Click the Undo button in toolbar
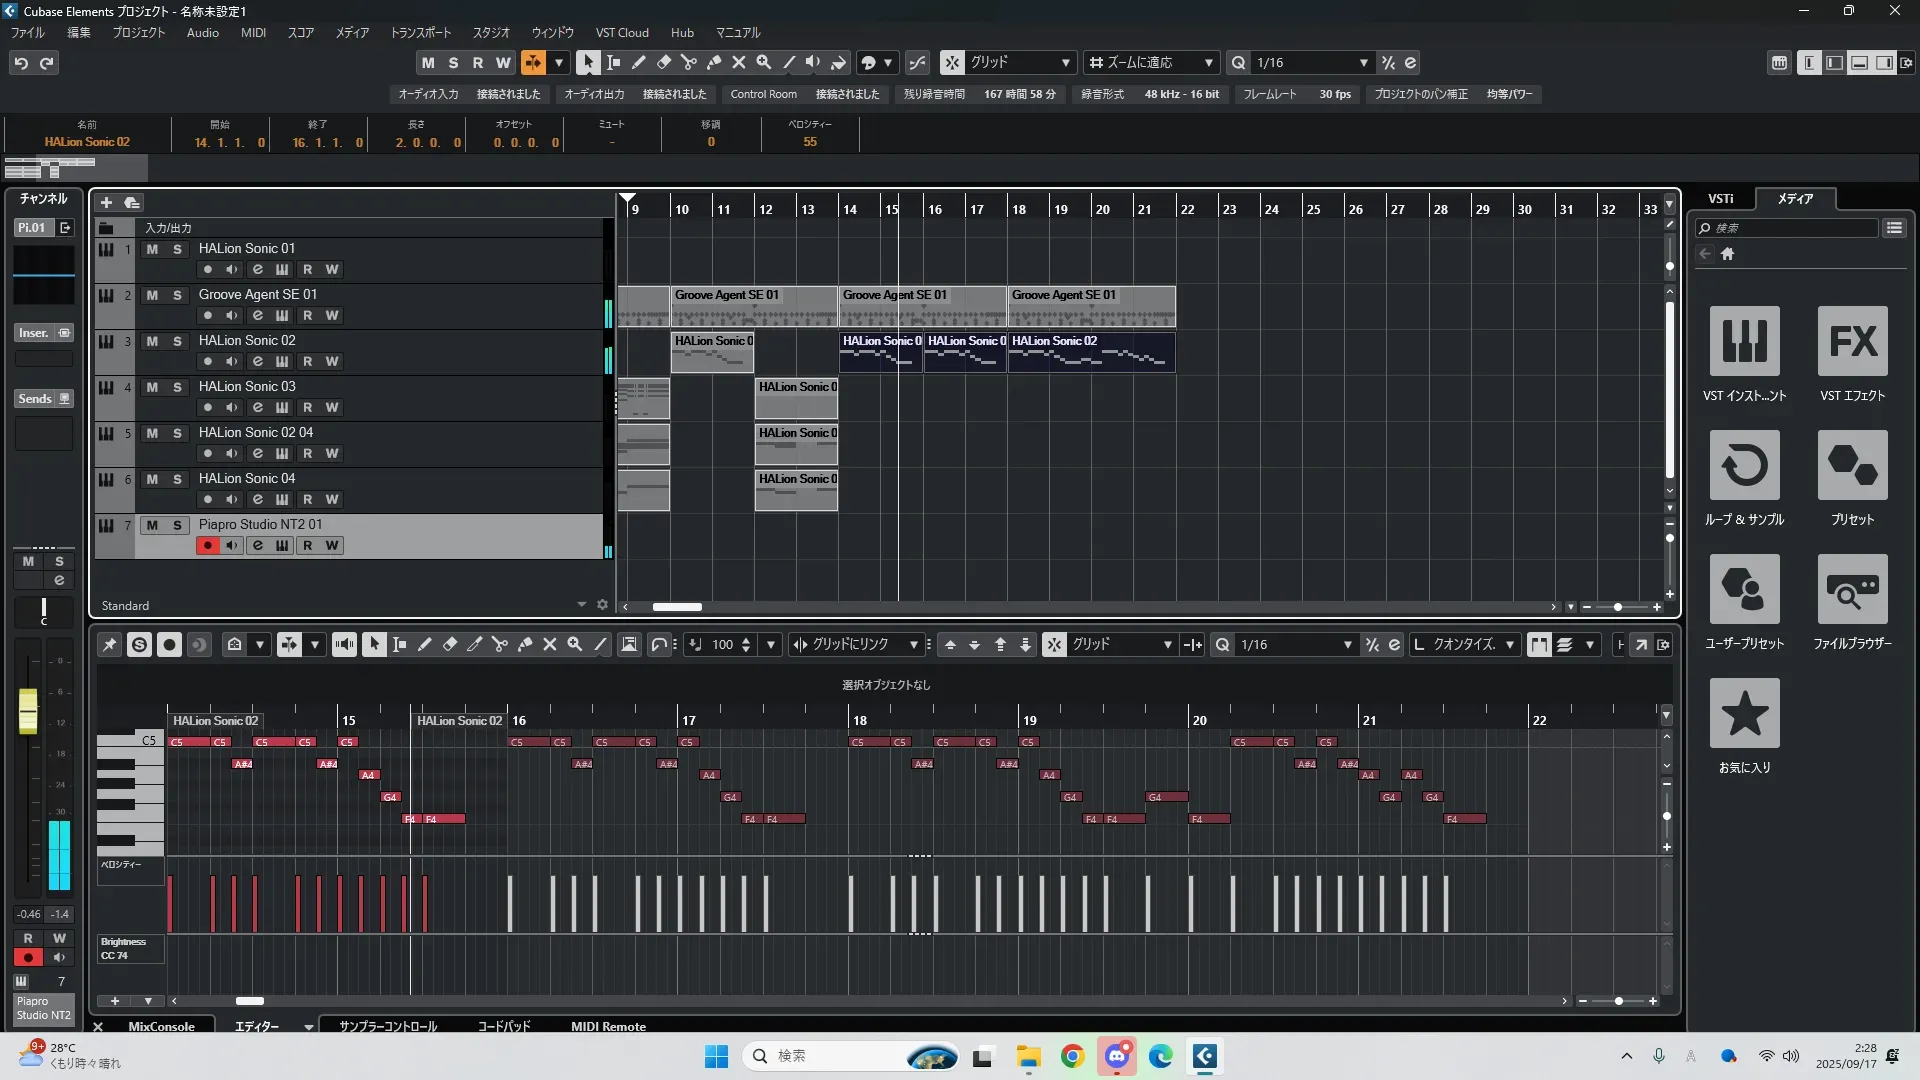 [x=21, y=63]
